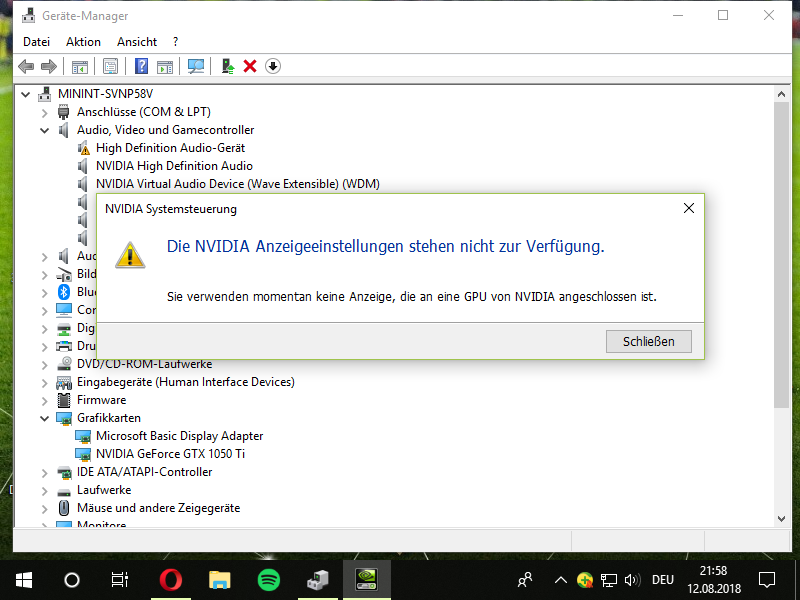Switch to Device Manager taskbar button
Screen dimensions: 800x600
317,580
